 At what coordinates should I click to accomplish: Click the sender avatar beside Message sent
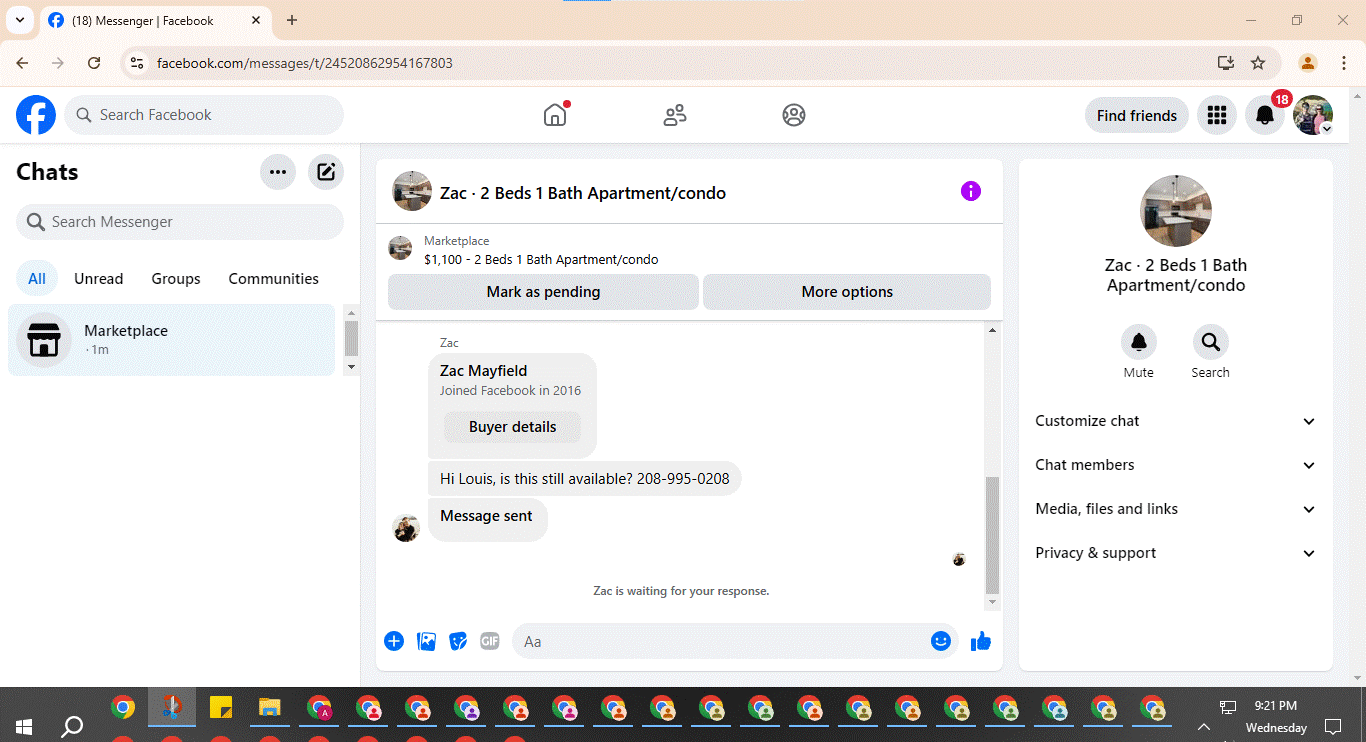click(x=406, y=528)
